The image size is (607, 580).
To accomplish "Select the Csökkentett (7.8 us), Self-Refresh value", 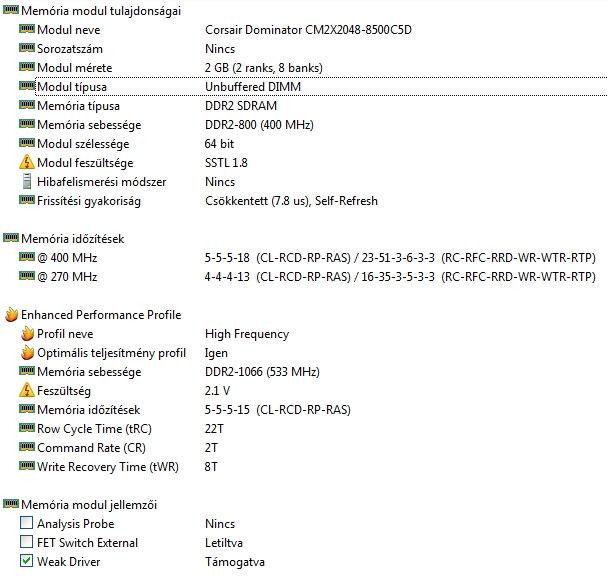I will click(291, 201).
